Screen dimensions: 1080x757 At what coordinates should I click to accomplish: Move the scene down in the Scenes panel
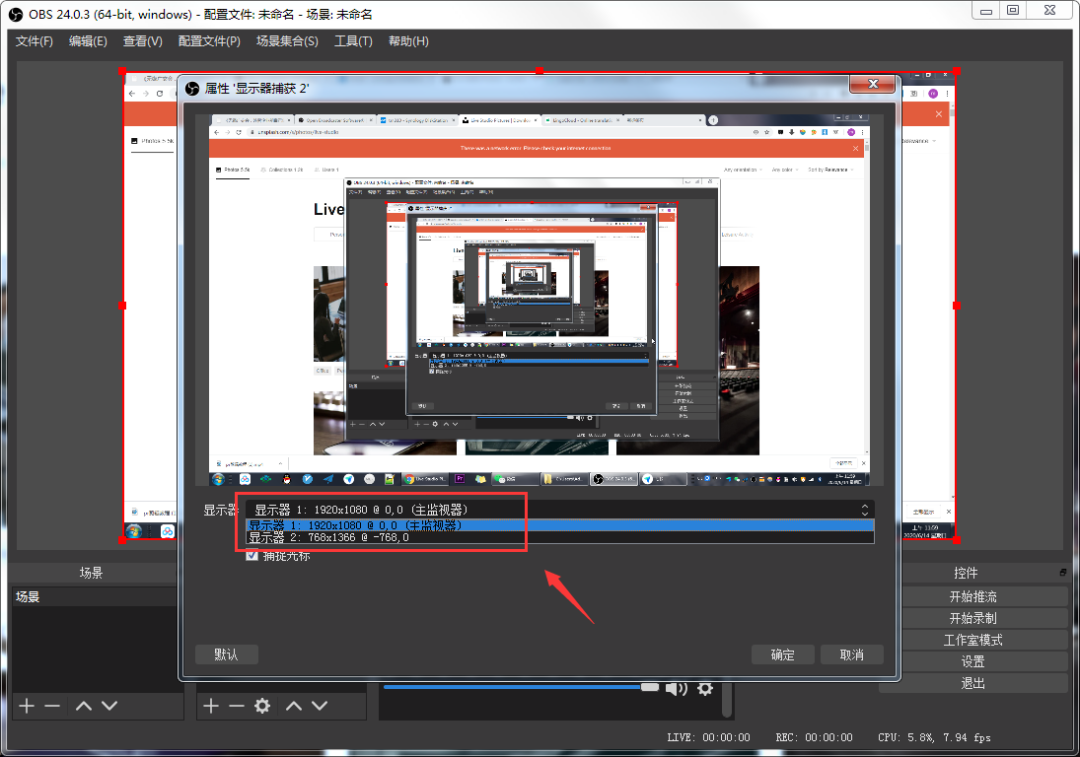[x=110, y=706]
